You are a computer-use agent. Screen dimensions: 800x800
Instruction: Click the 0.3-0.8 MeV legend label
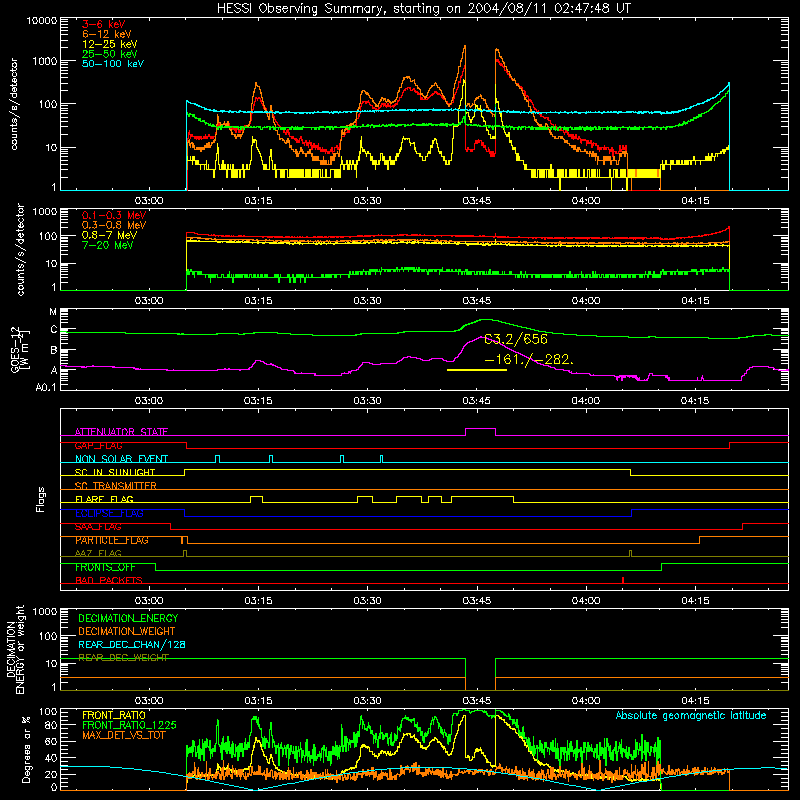(x=114, y=225)
